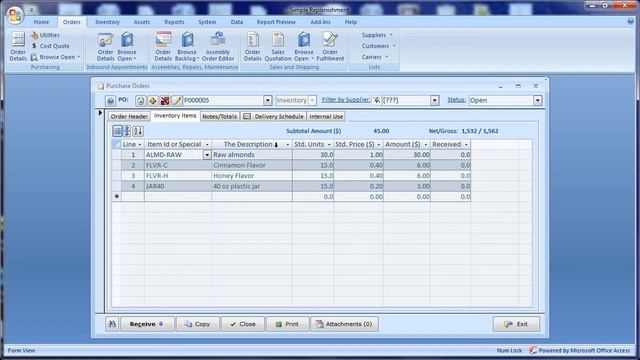Viewport: 640px width, 360px height.
Task: Switch to Internal Use tab
Action: pos(326,116)
